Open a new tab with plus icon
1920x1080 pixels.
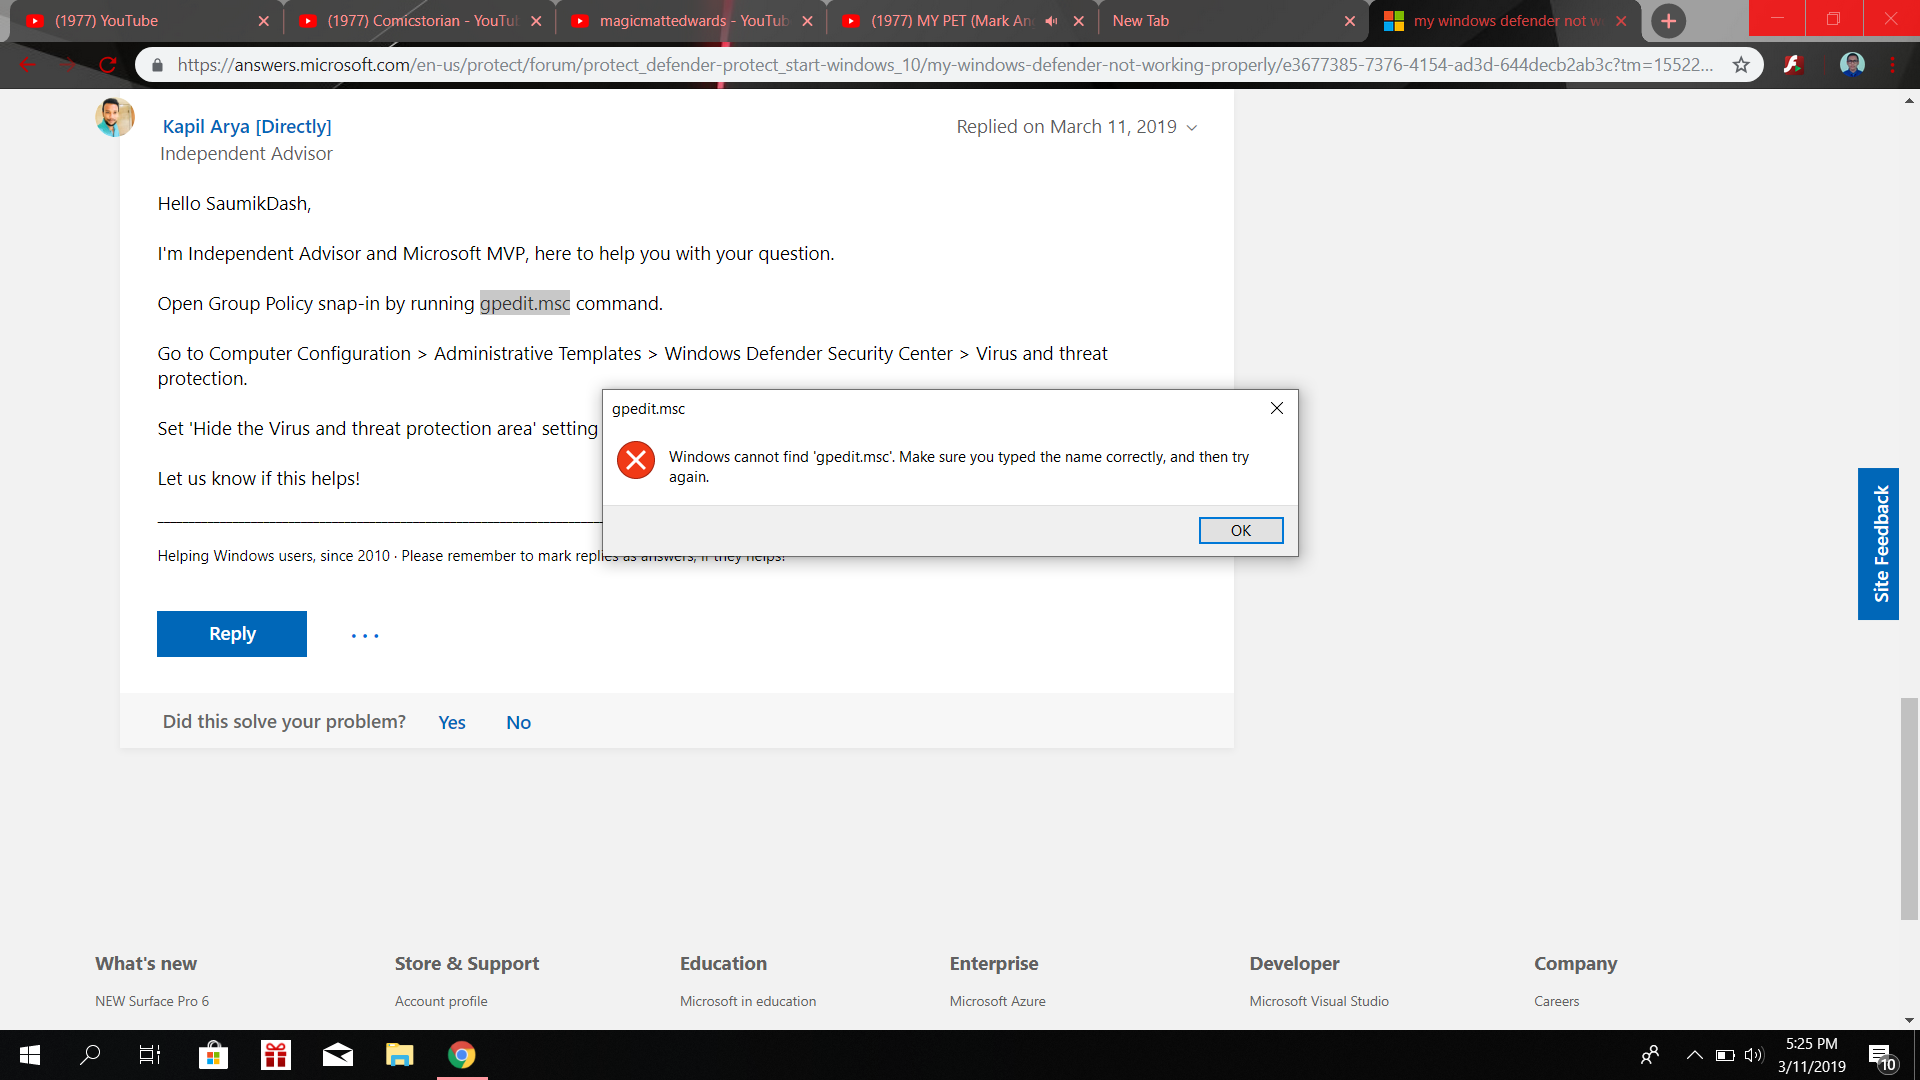click(1668, 21)
